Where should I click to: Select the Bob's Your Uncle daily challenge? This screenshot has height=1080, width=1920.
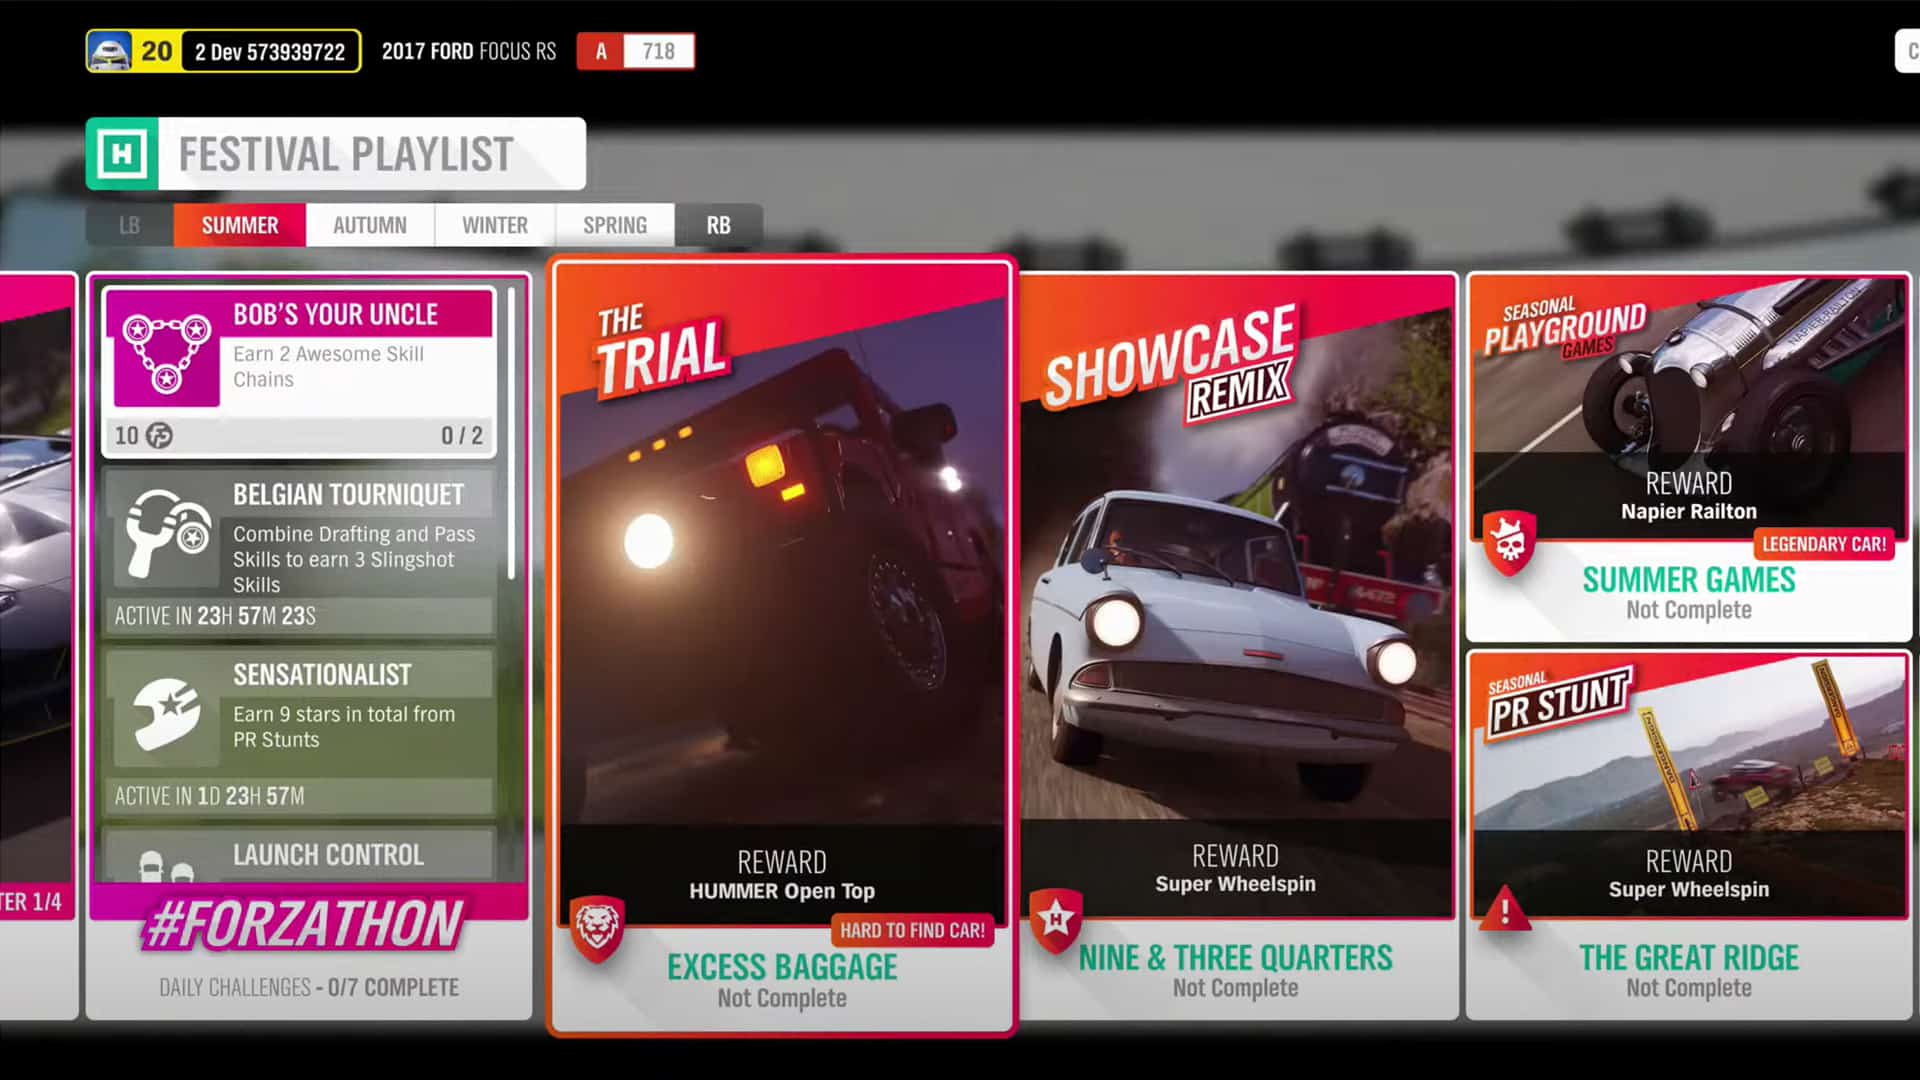[x=299, y=373]
